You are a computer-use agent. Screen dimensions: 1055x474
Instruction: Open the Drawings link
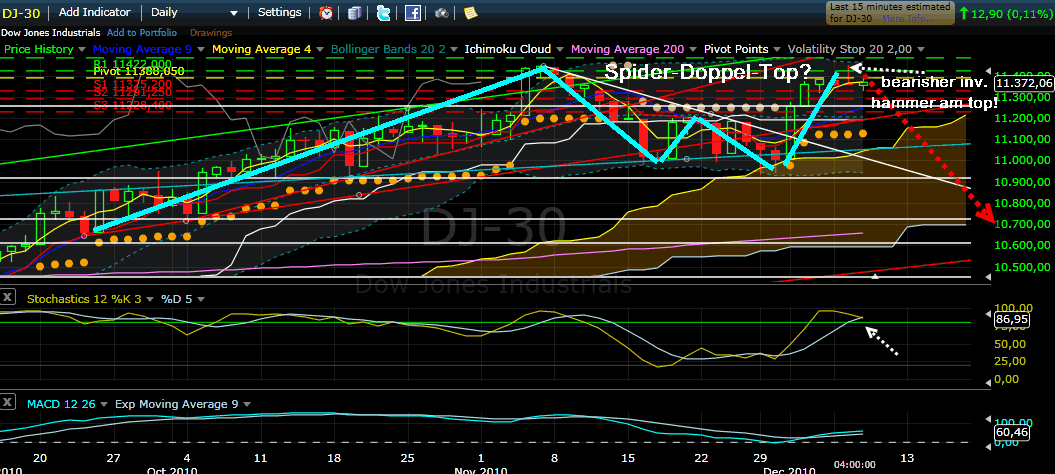[x=211, y=32]
